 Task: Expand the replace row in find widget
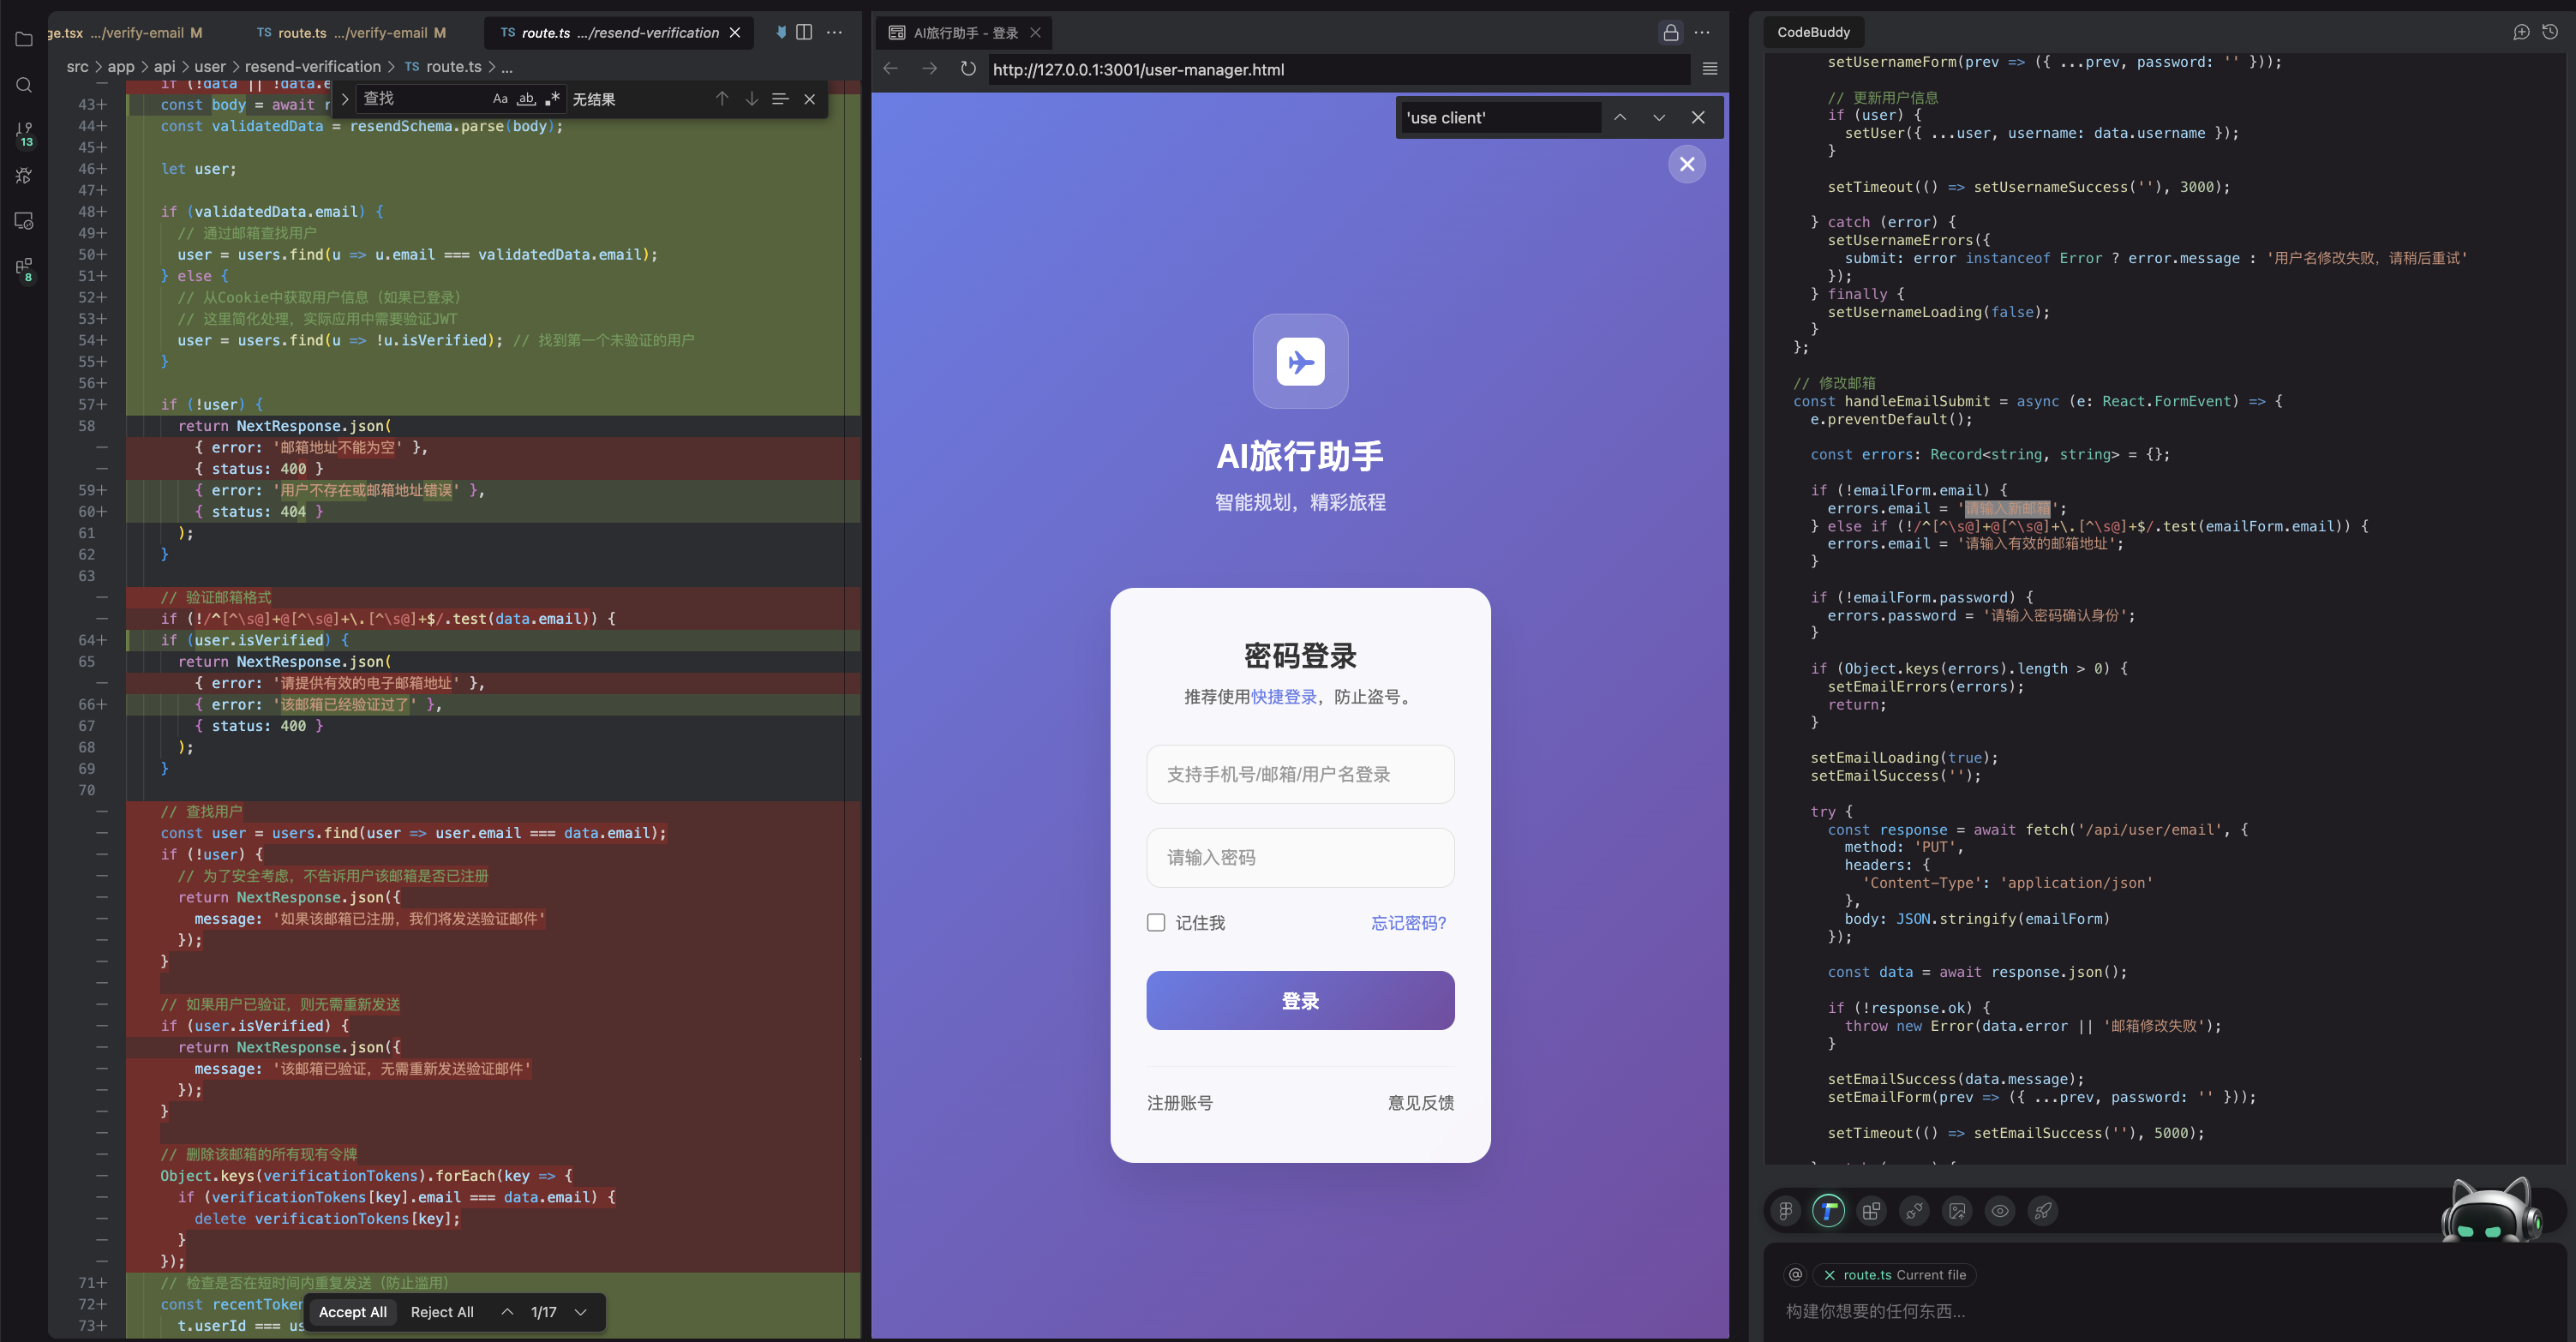pos(345,99)
